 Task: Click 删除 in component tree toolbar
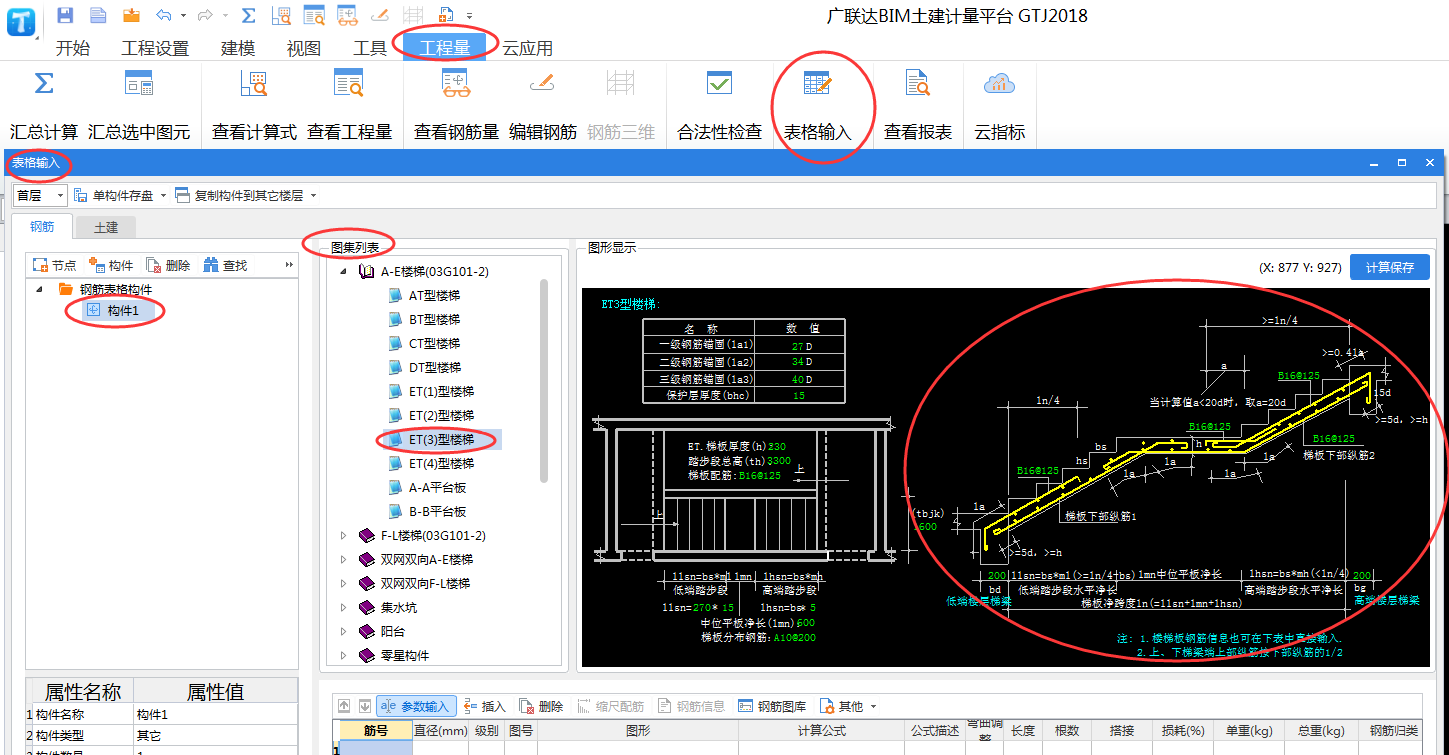[168, 265]
